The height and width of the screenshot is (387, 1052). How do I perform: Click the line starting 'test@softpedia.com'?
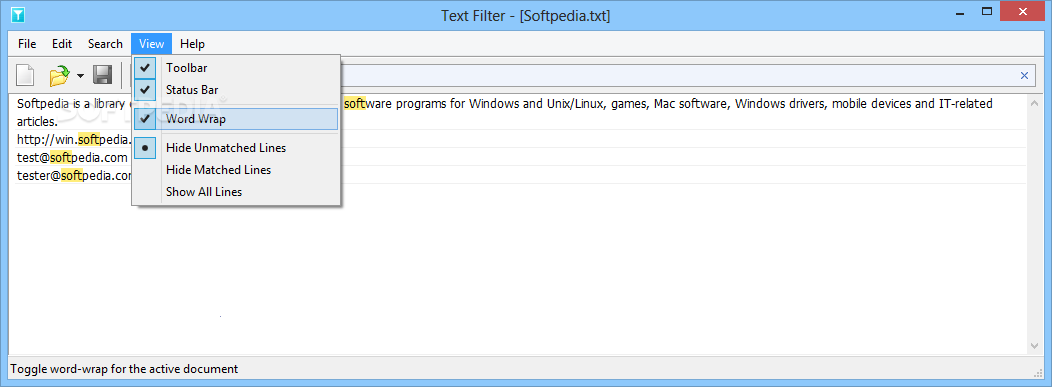pyautogui.click(x=72, y=158)
